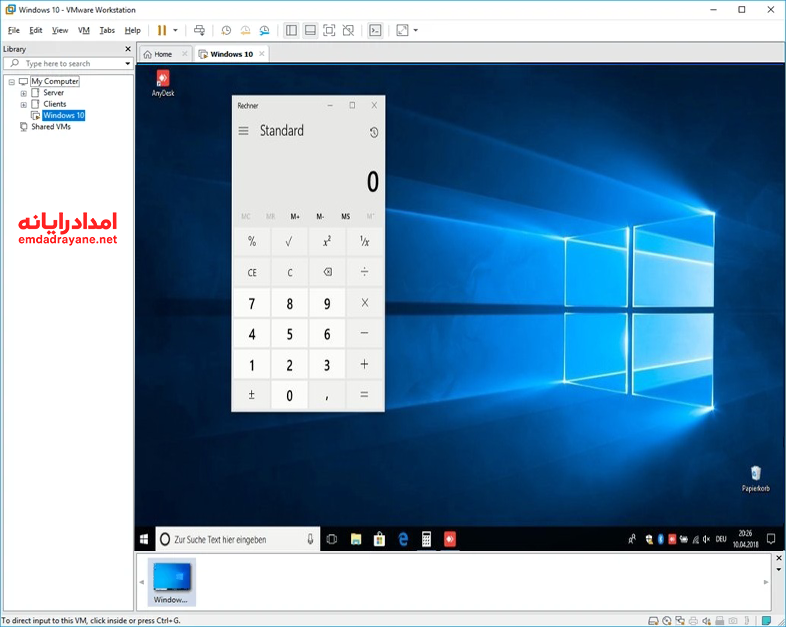This screenshot has width=786, height=627.
Task: Revert VM to previous snapshot
Action: (x=245, y=31)
